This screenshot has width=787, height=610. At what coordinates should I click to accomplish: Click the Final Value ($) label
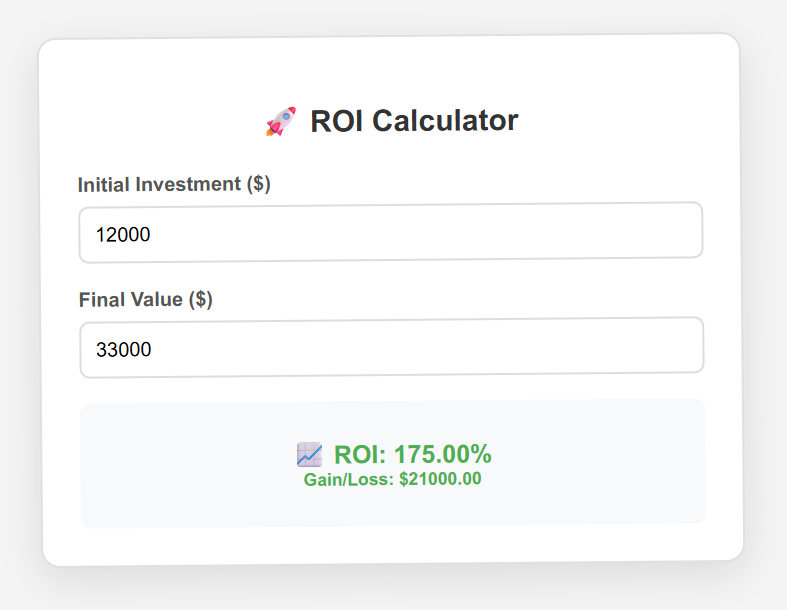tap(146, 299)
